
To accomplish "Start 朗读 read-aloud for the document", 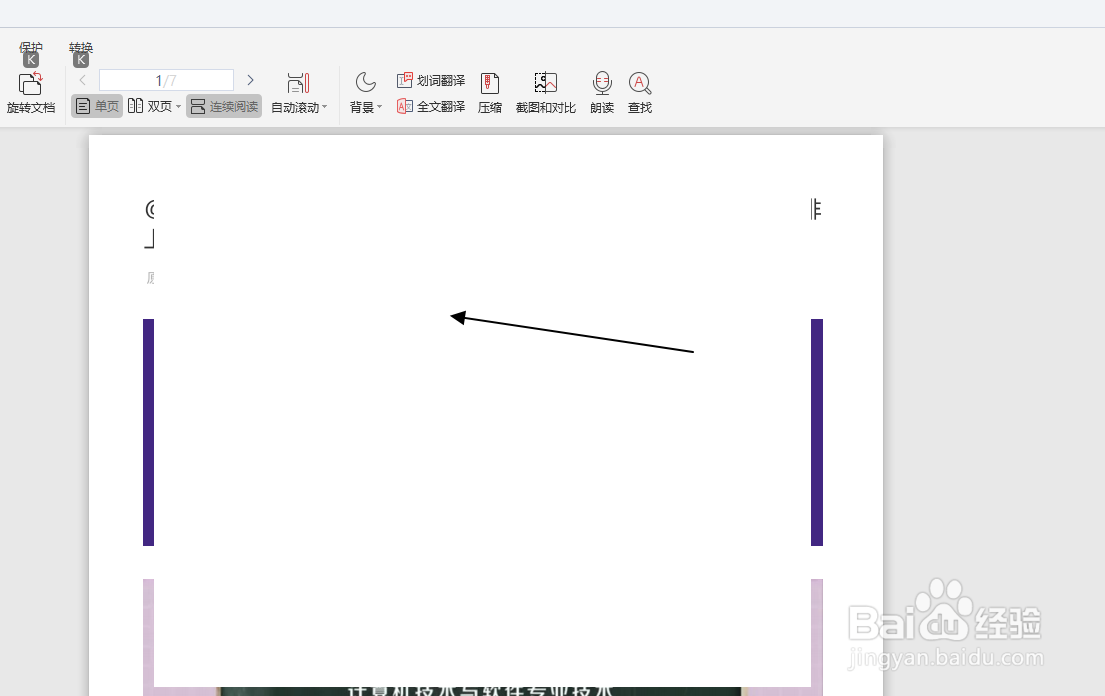I will pyautogui.click(x=601, y=93).
